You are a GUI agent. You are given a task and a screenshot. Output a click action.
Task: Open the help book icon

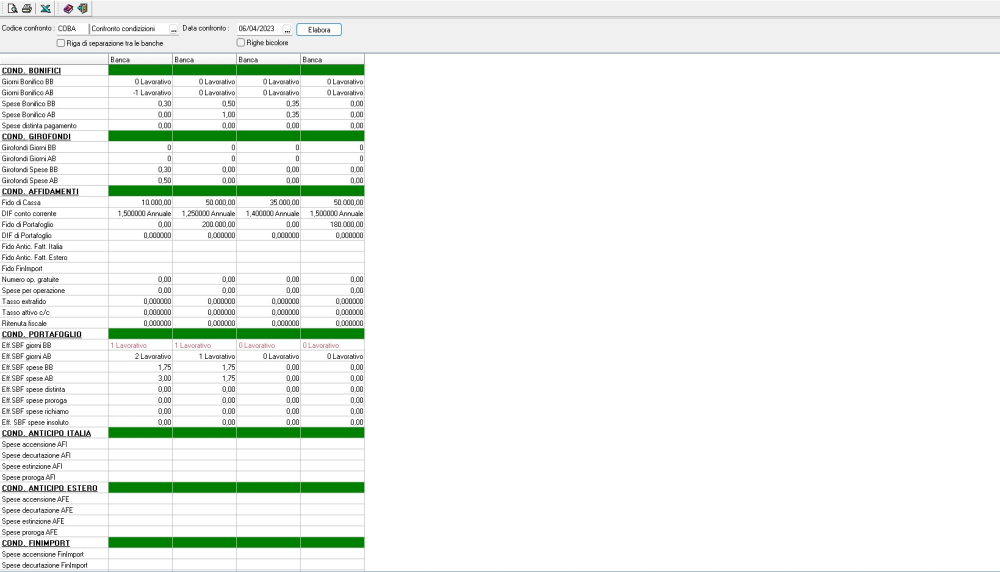pyautogui.click(x=68, y=8)
